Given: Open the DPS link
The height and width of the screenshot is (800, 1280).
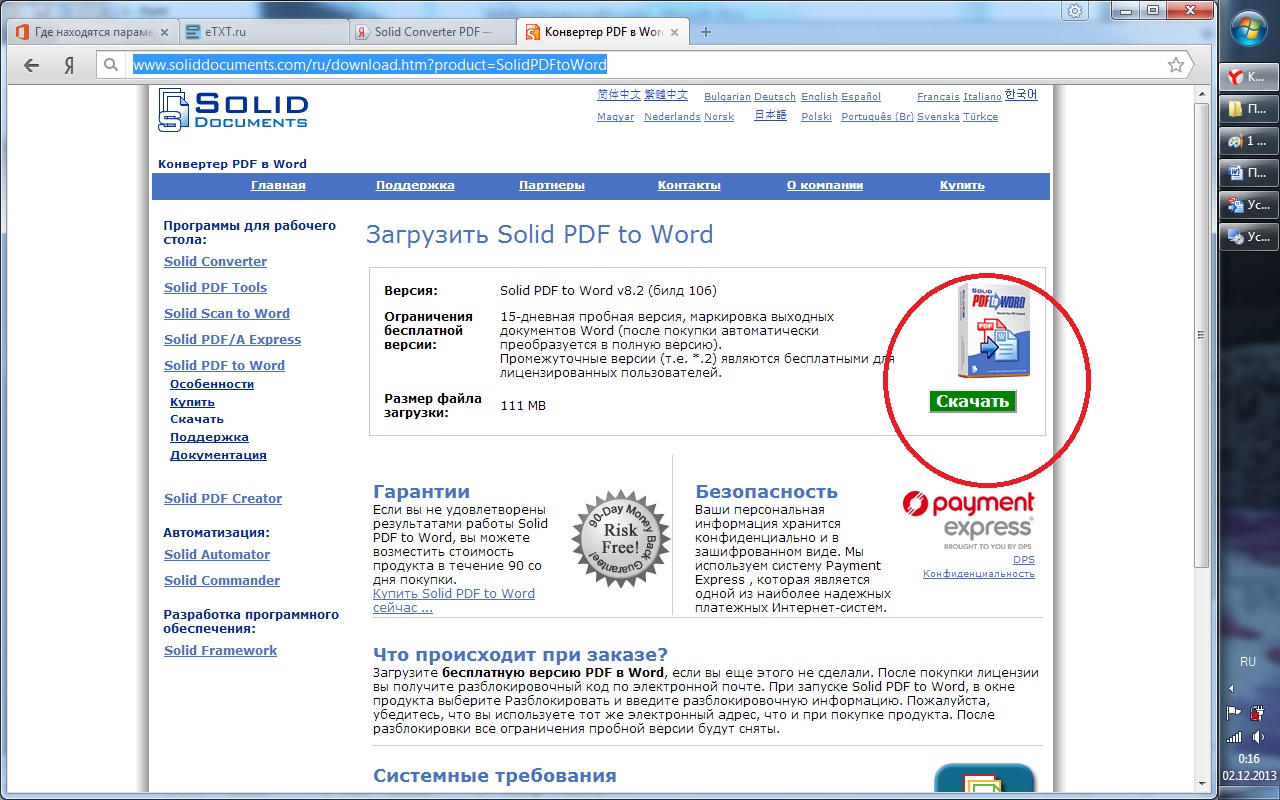Looking at the screenshot, I should [x=1024, y=560].
